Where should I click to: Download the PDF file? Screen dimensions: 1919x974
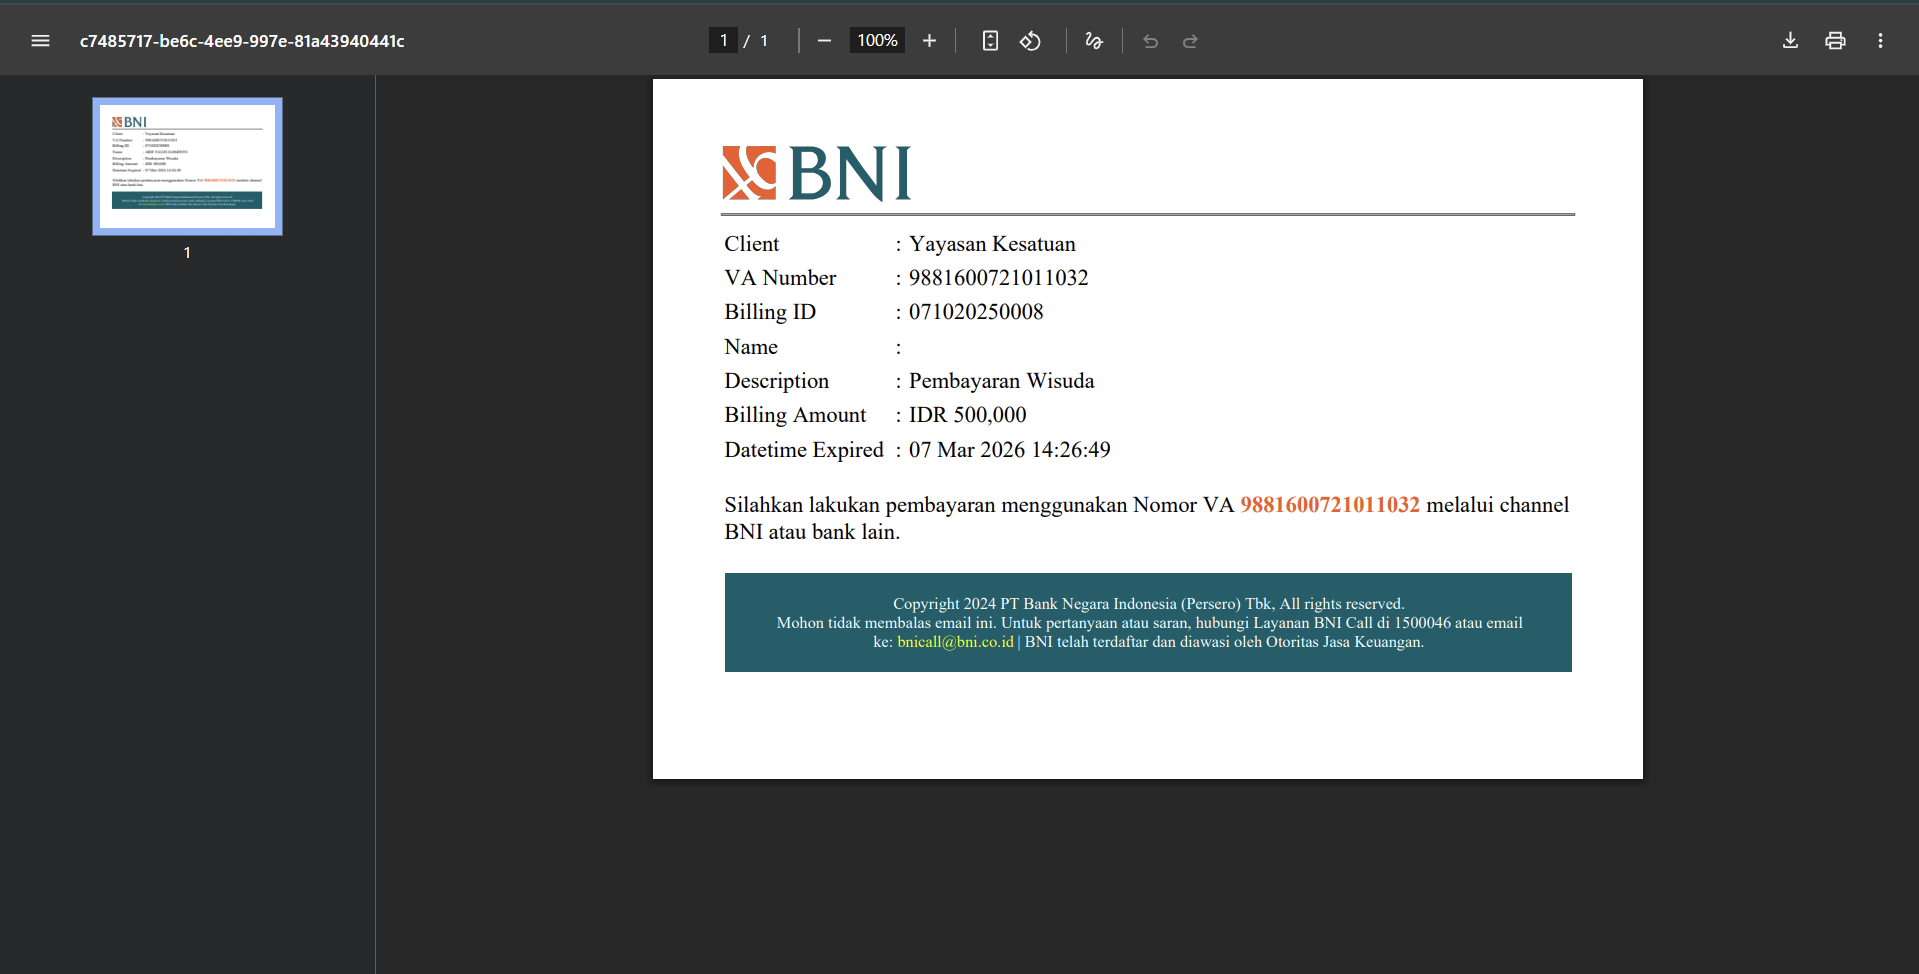(1790, 41)
